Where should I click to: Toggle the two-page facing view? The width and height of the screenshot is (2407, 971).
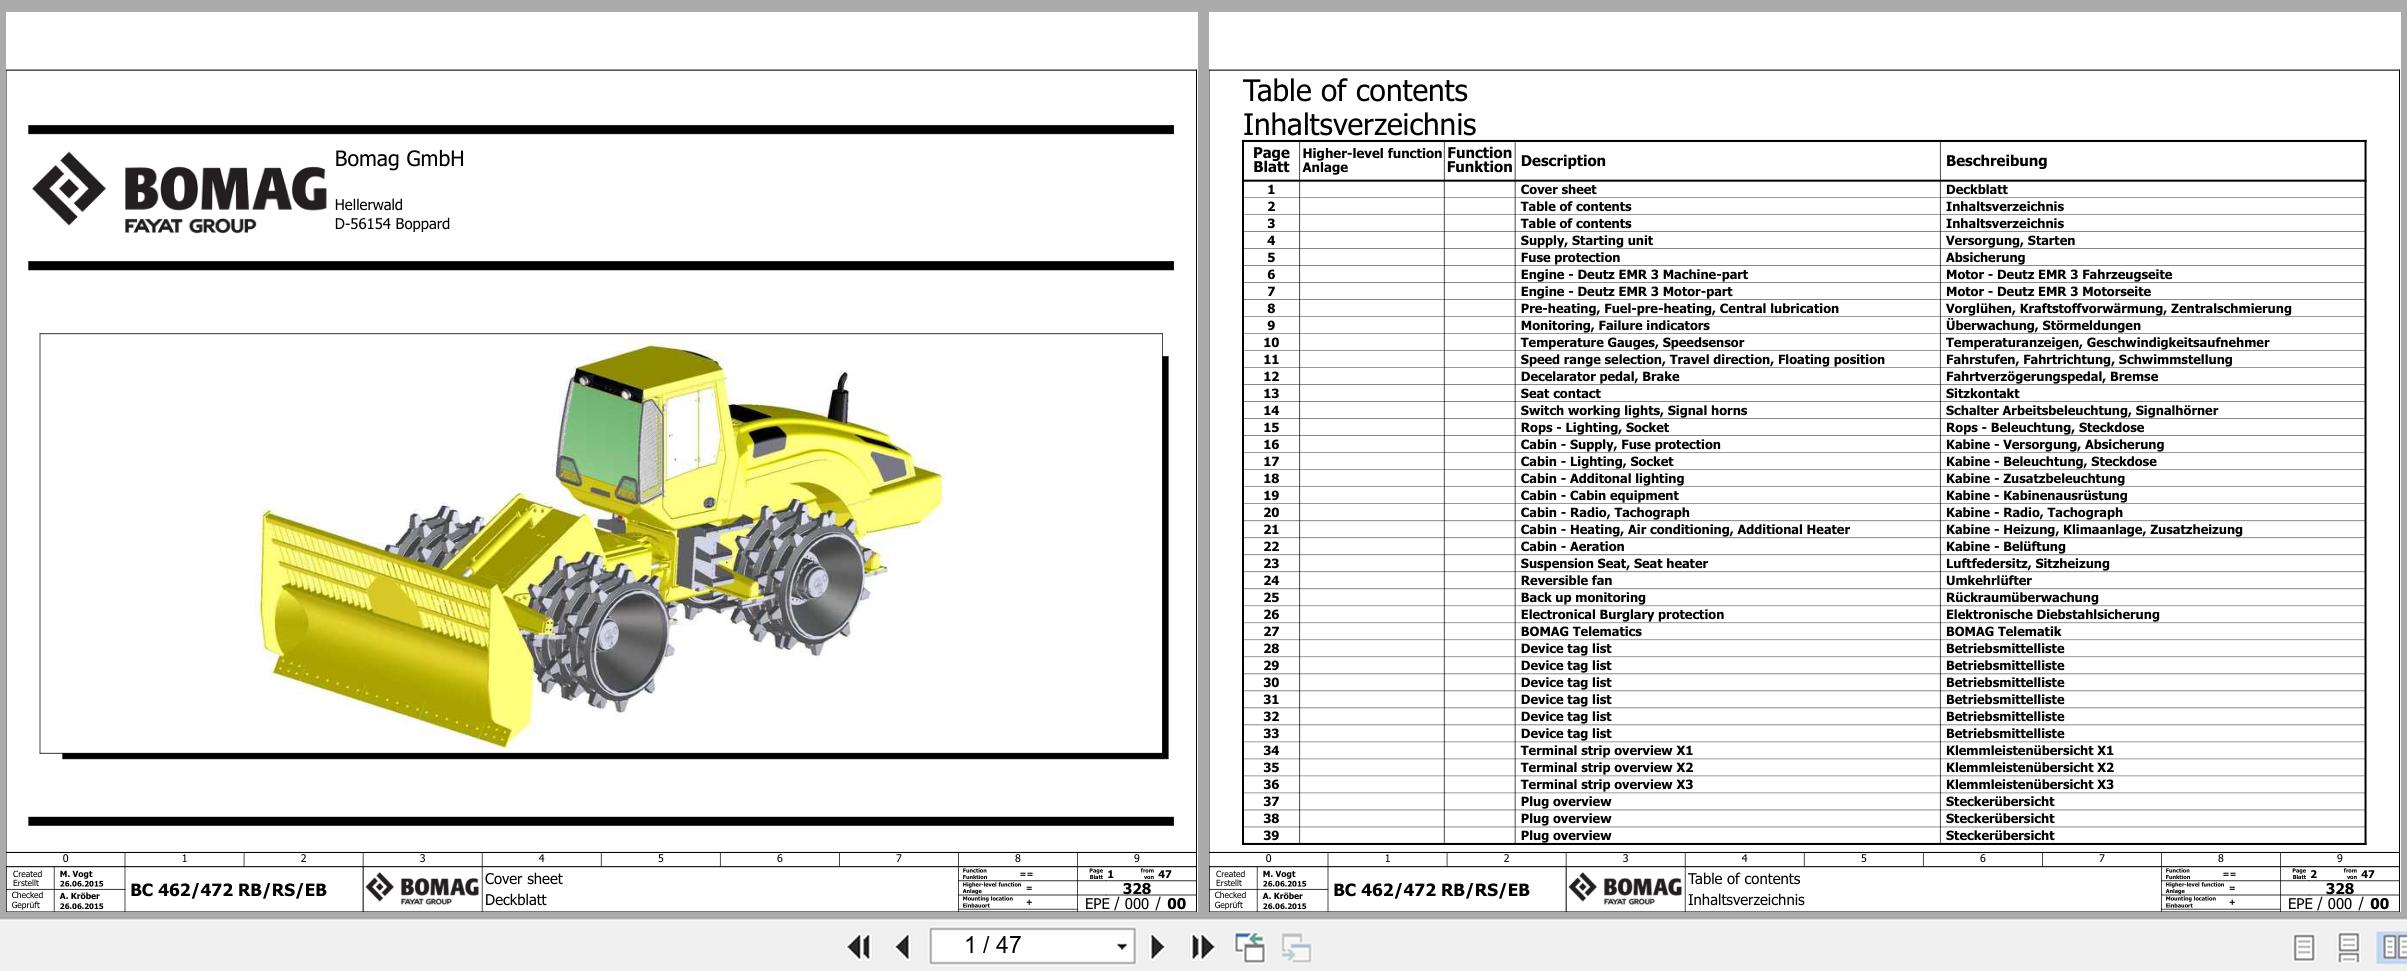tap(2392, 946)
